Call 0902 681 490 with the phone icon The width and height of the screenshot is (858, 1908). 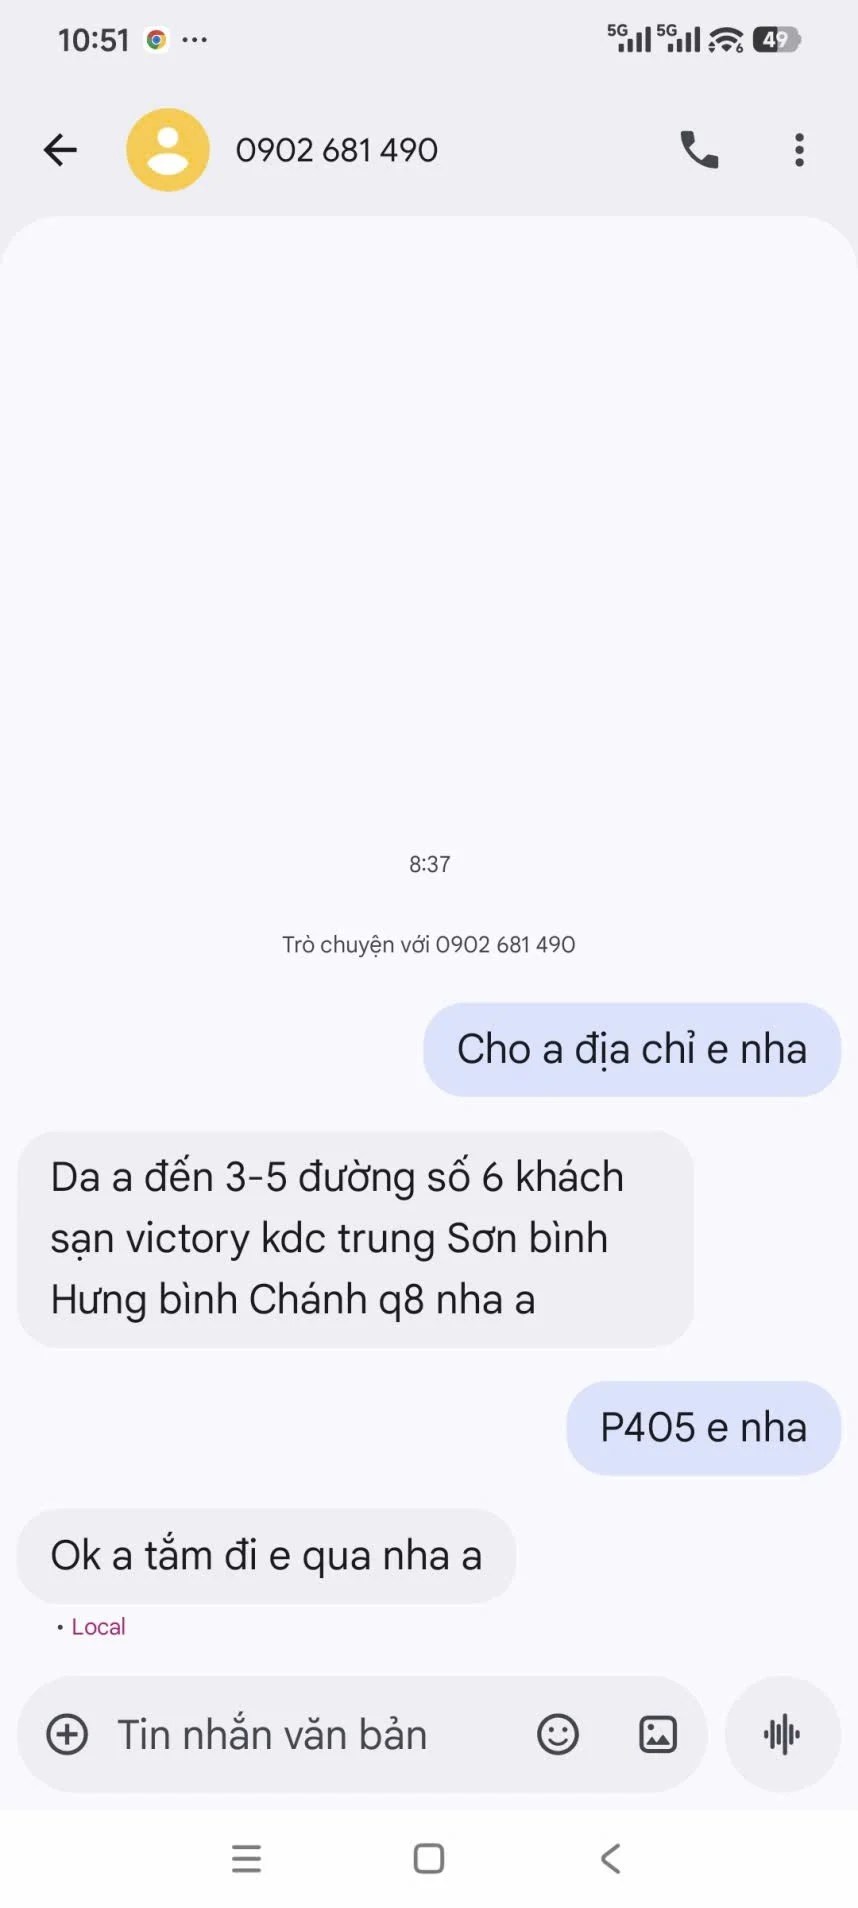pyautogui.click(x=699, y=150)
